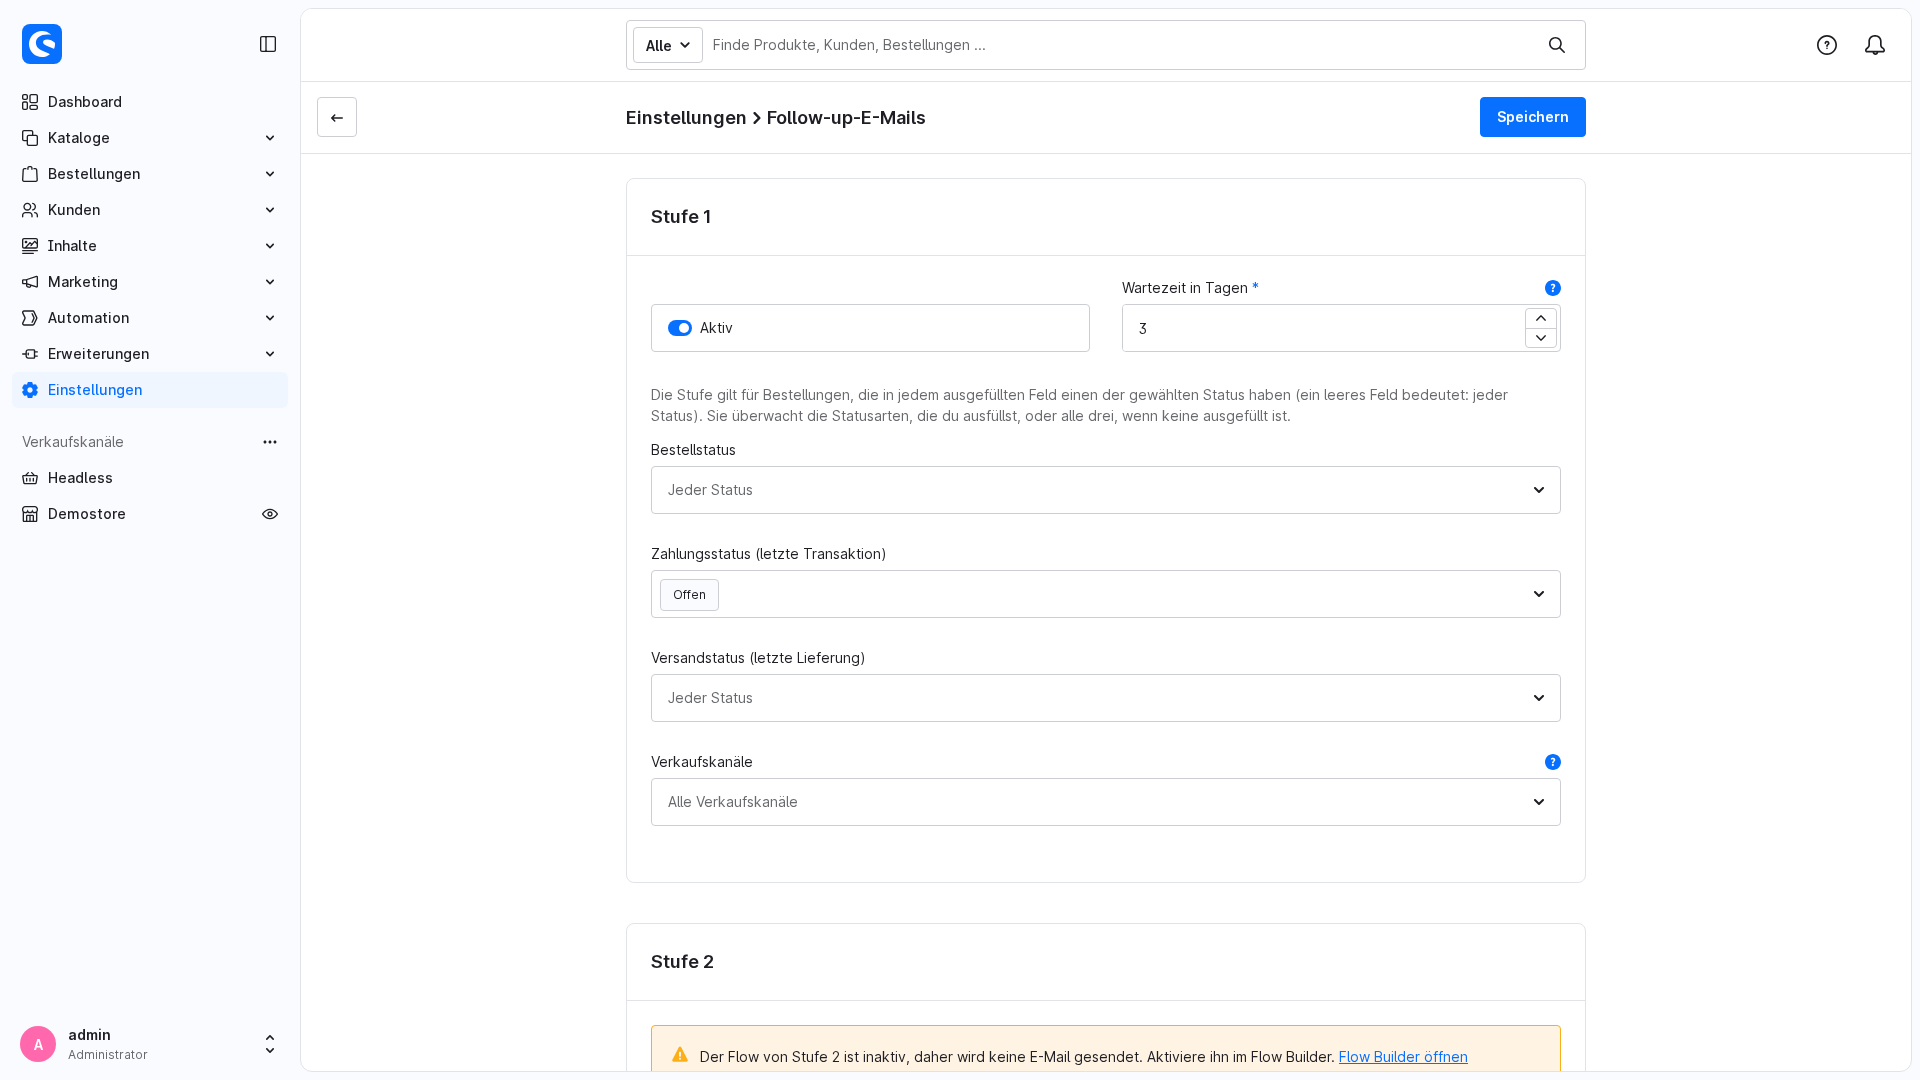Toggle the Aktiv switch in Stufe 1

pos(680,328)
